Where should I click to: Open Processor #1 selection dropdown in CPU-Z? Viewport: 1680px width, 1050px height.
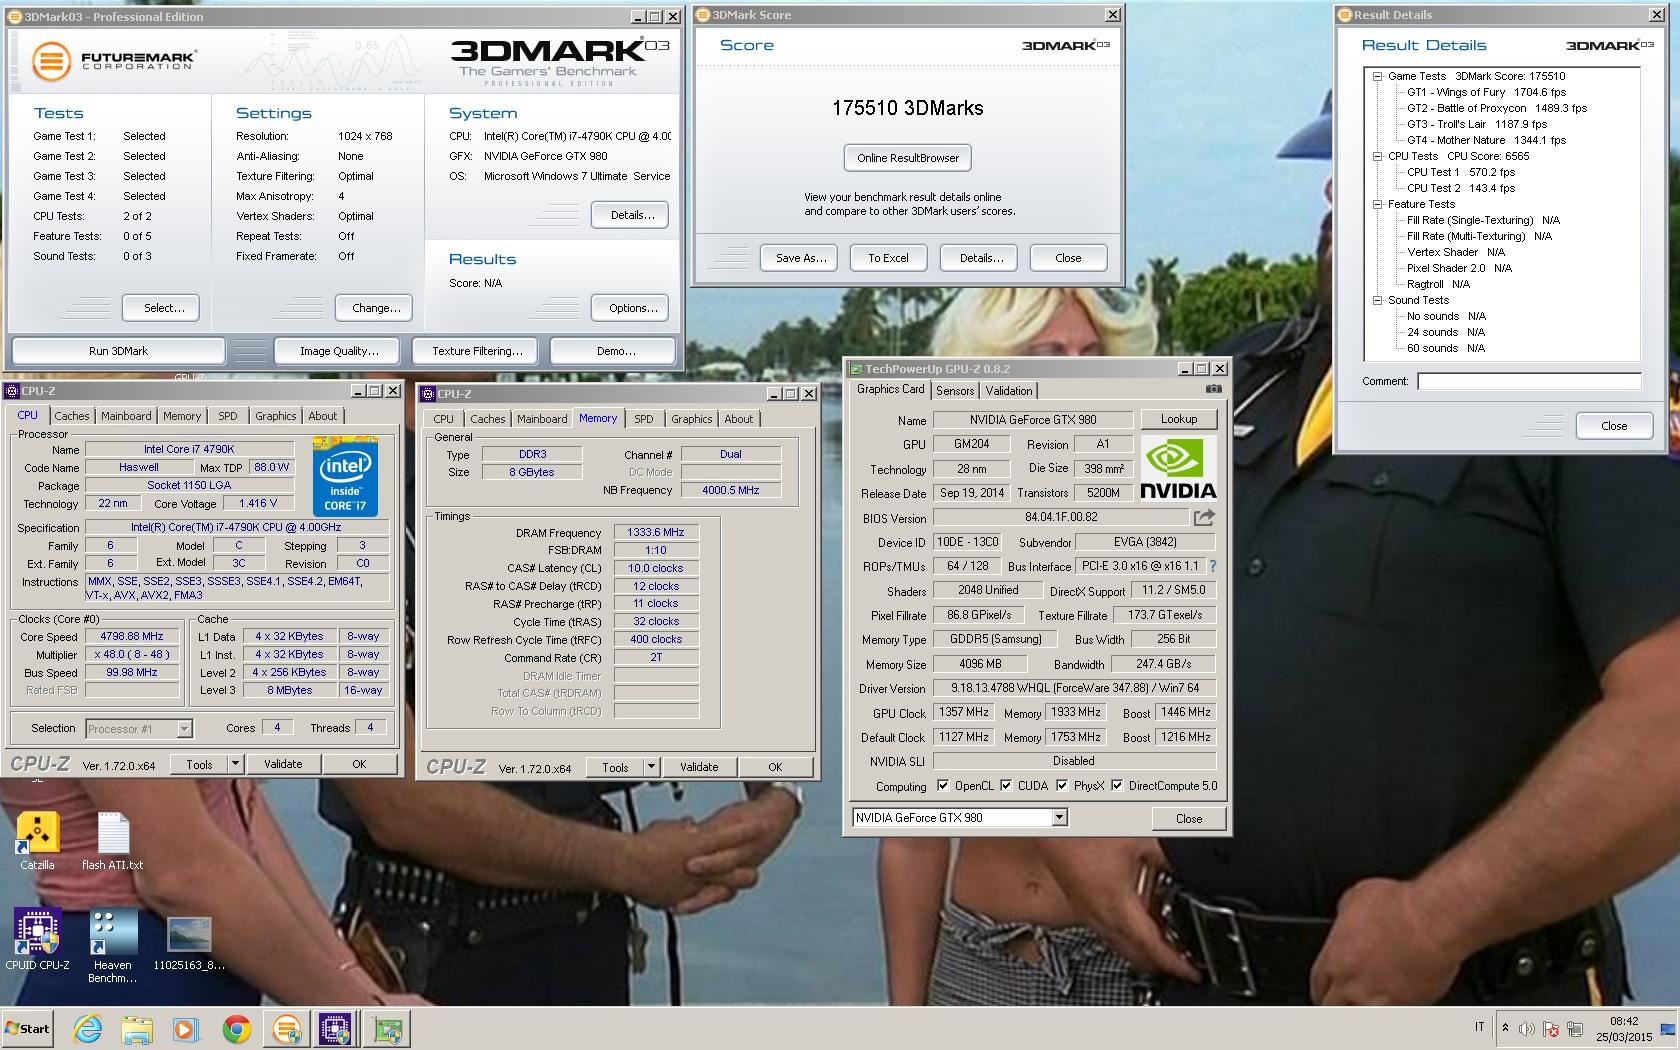184,729
